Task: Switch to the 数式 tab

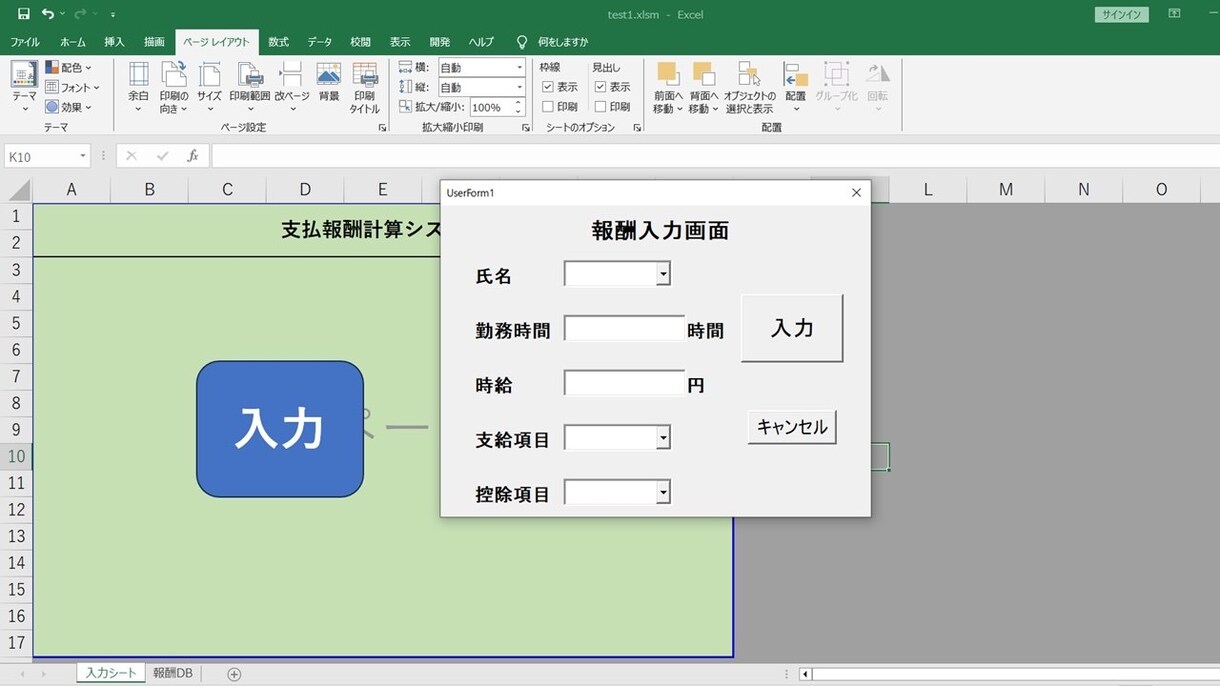Action: click(278, 42)
